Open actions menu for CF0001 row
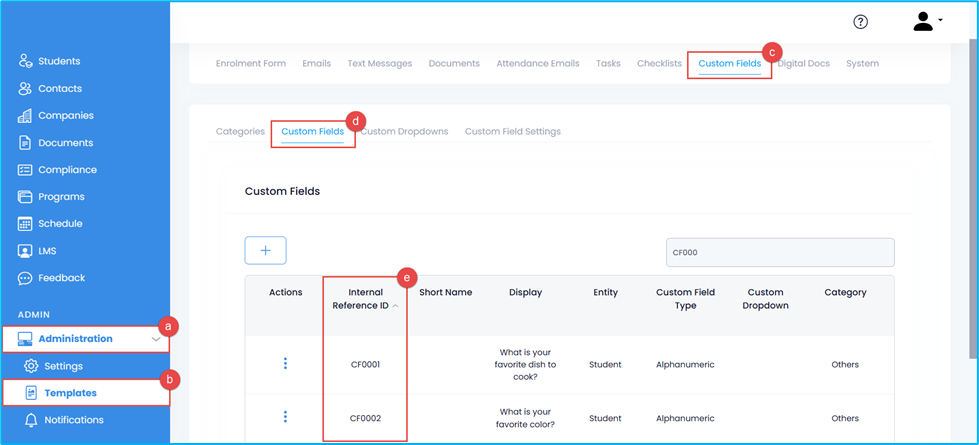Image resolution: width=979 pixels, height=445 pixels. point(285,364)
